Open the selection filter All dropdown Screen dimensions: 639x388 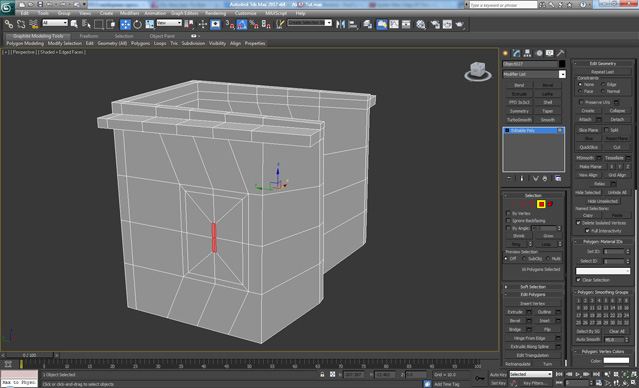55,23
